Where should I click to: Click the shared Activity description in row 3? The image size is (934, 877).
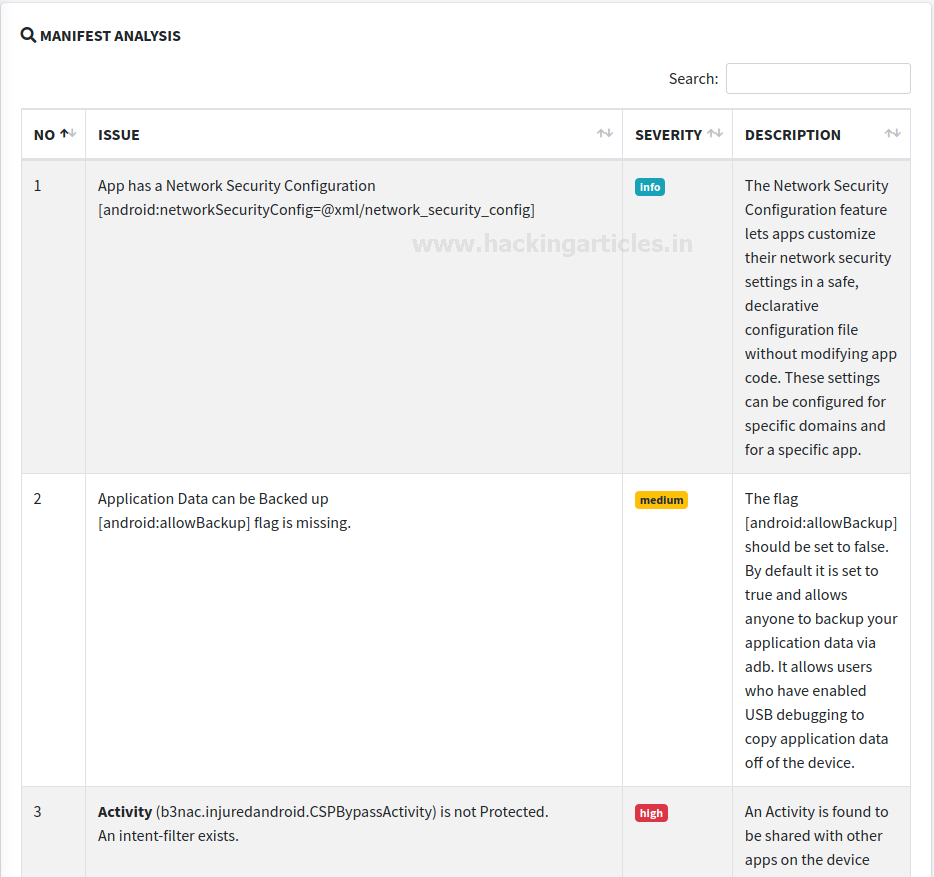point(816,835)
